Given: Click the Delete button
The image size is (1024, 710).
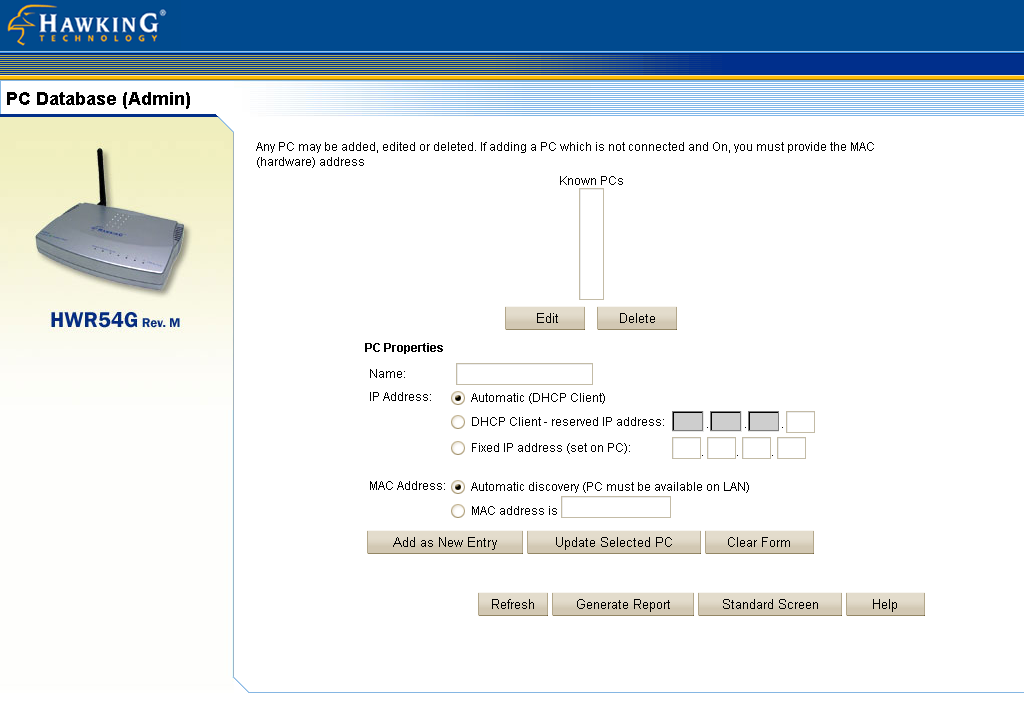Looking at the screenshot, I should coord(637,318).
